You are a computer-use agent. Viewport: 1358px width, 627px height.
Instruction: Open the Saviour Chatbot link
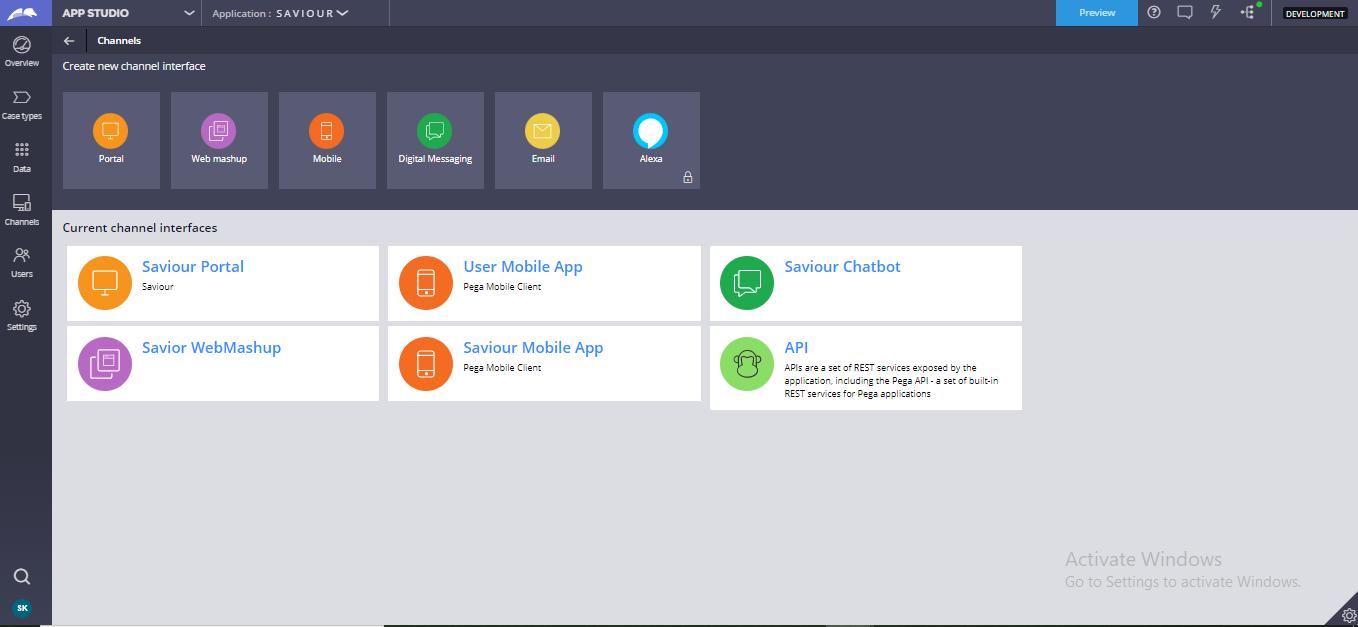[x=842, y=267]
